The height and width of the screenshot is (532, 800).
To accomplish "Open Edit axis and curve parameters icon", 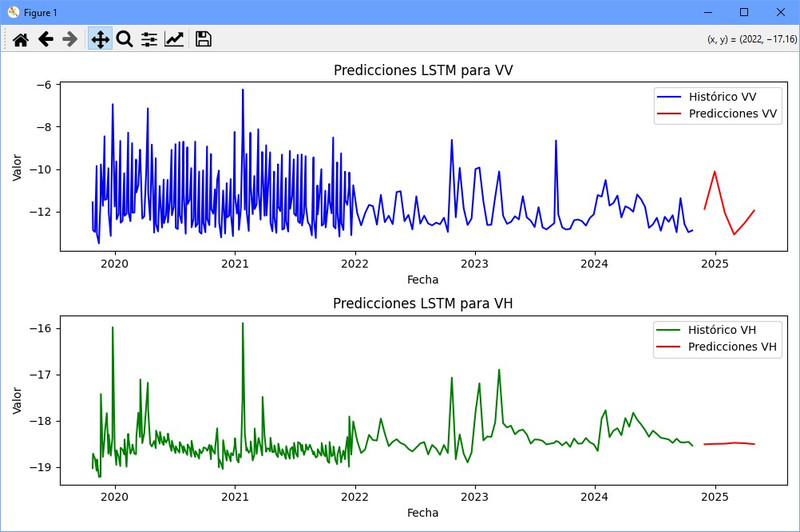I will click(x=174, y=39).
